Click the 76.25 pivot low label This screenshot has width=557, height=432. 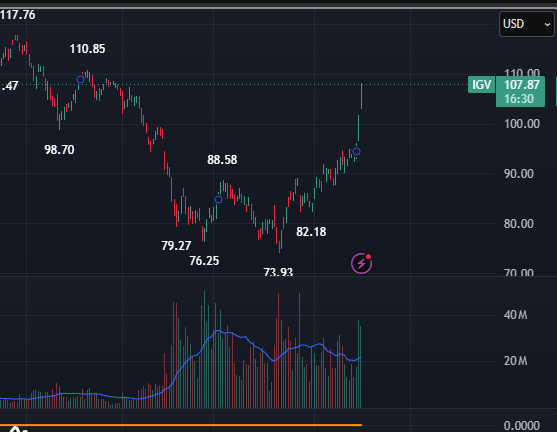click(204, 261)
